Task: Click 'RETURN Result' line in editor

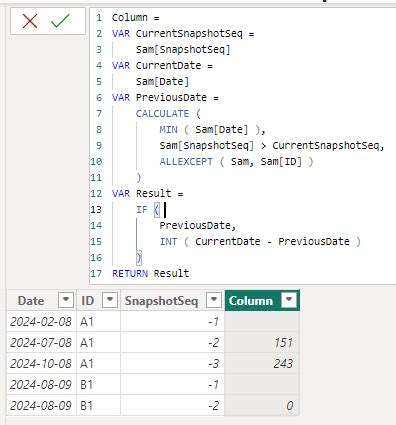Action: pyautogui.click(x=151, y=274)
